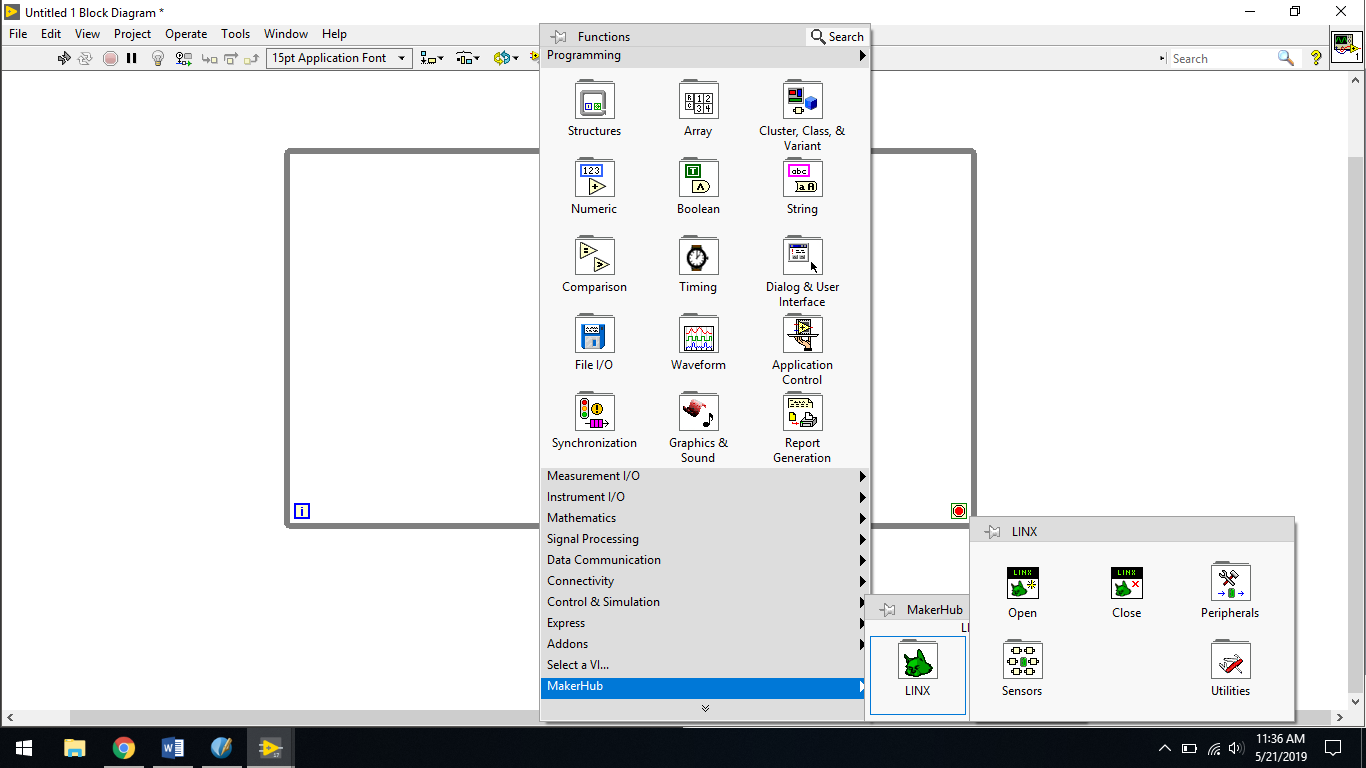The width and height of the screenshot is (1366, 768).
Task: Pin the MakerHub palette
Action: click(x=888, y=610)
